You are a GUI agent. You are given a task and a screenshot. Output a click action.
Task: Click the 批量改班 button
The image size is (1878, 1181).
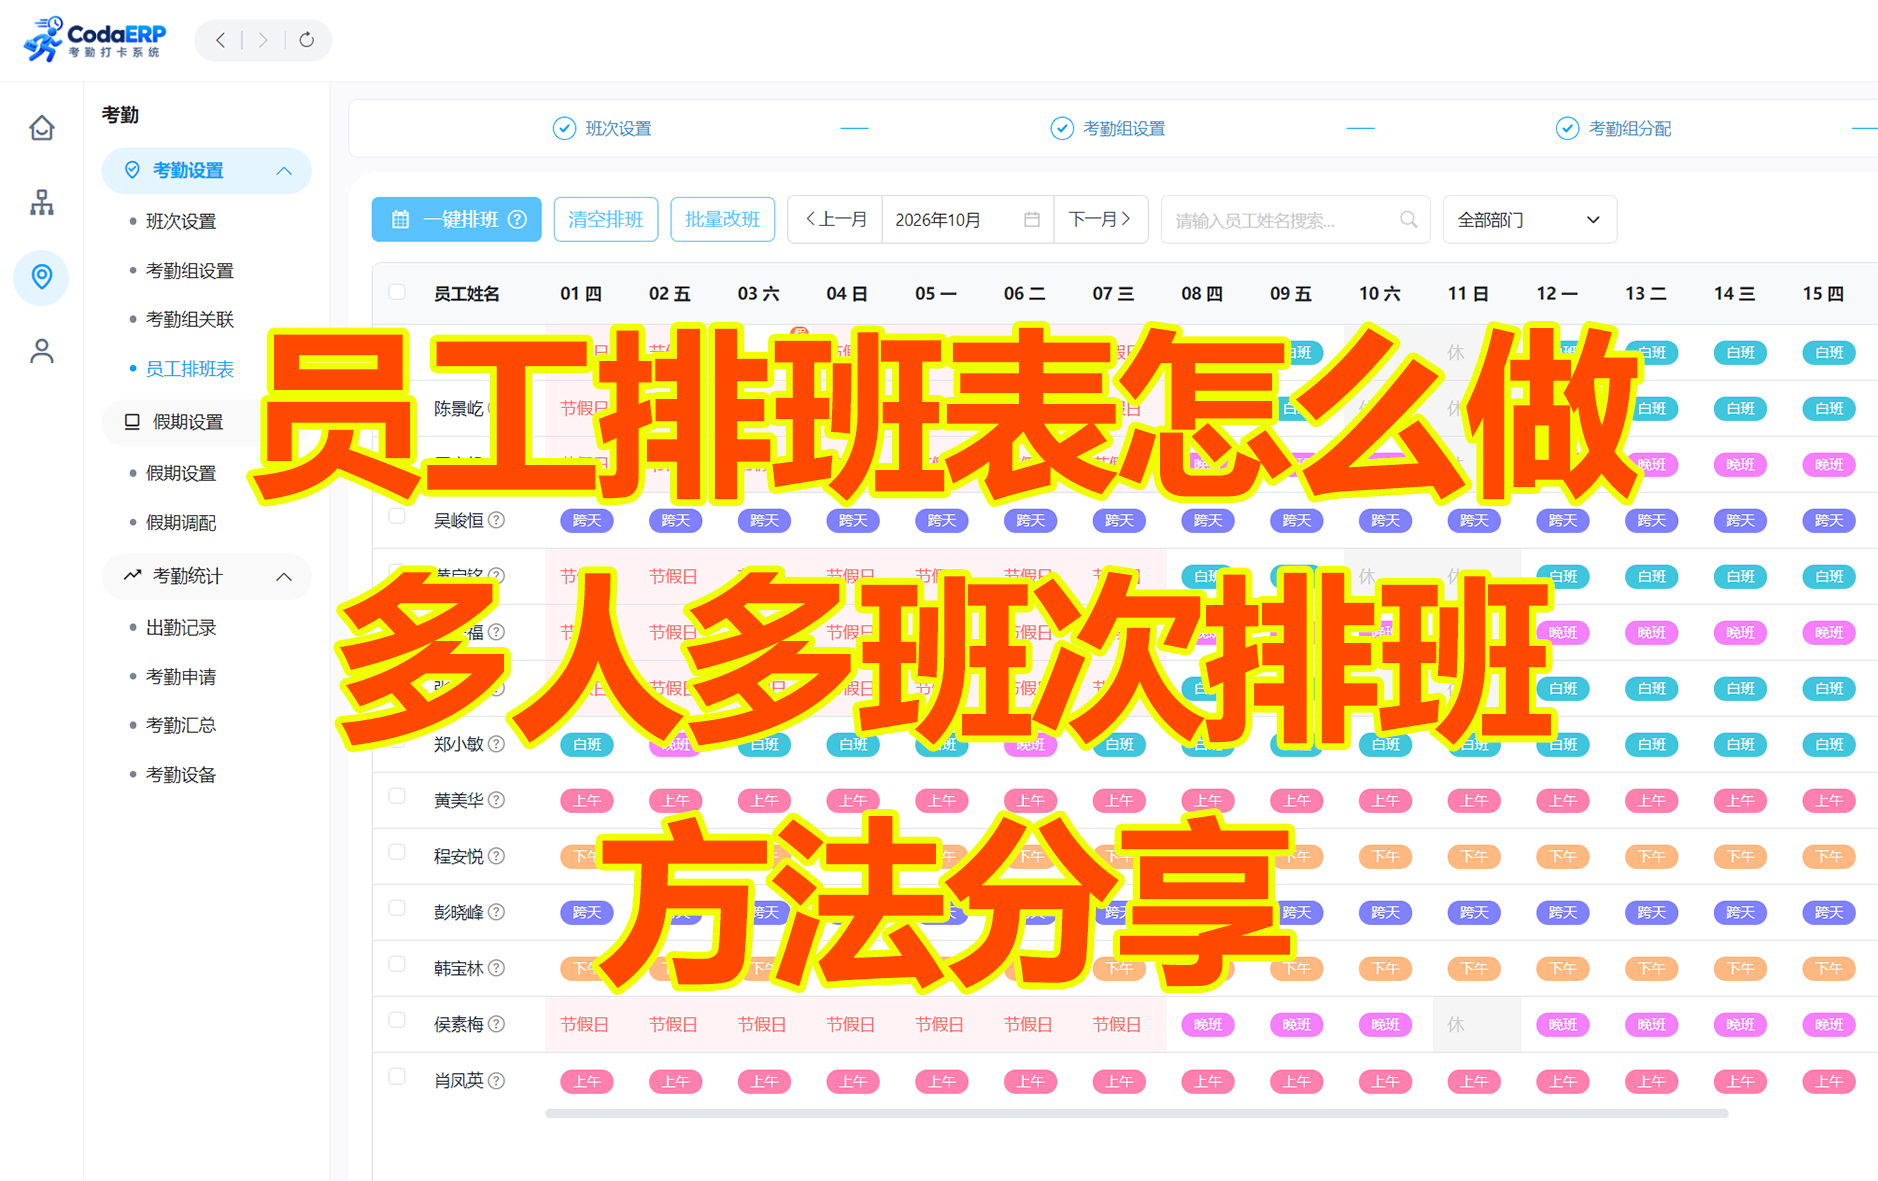[x=722, y=219]
